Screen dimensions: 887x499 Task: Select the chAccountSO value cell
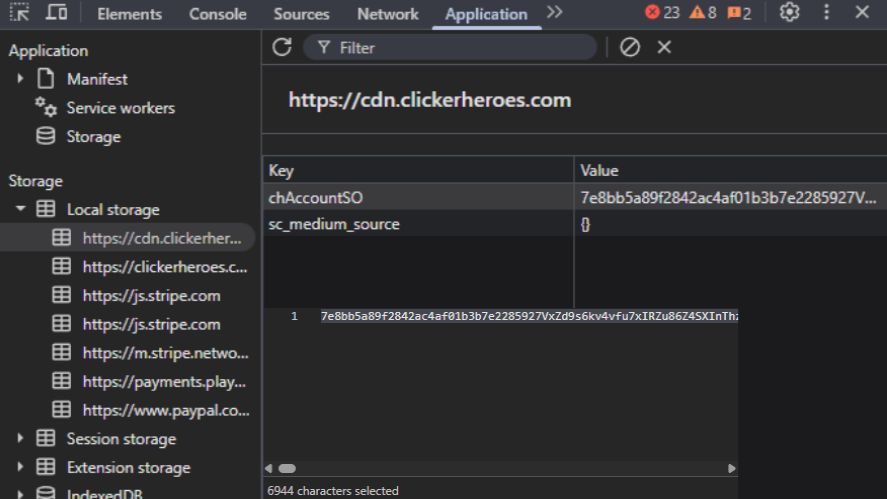point(731,197)
